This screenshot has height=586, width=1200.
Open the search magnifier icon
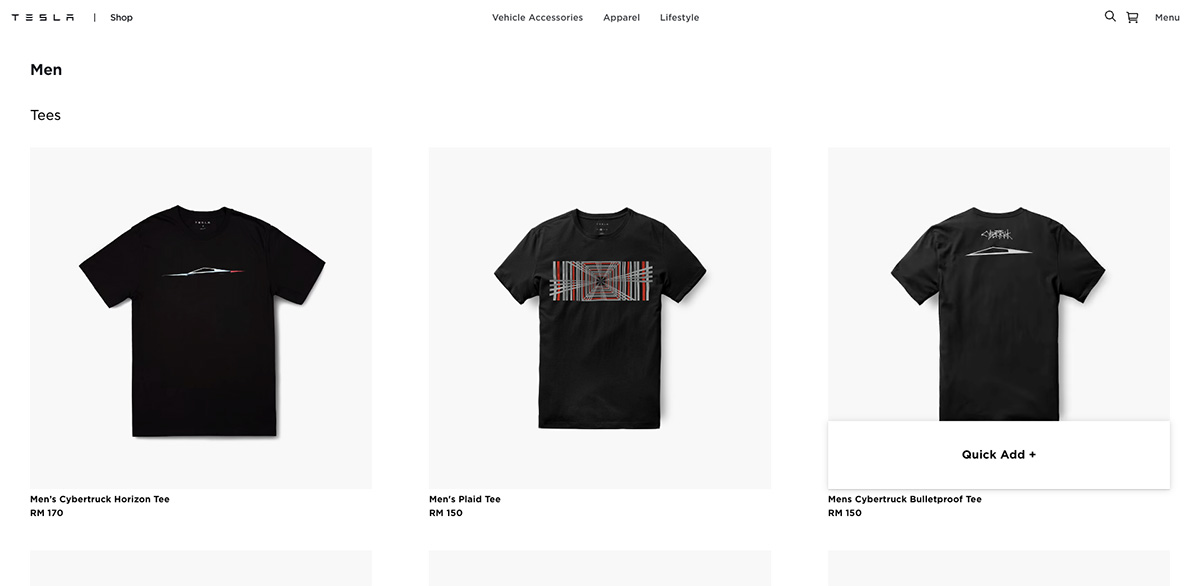pos(1110,16)
